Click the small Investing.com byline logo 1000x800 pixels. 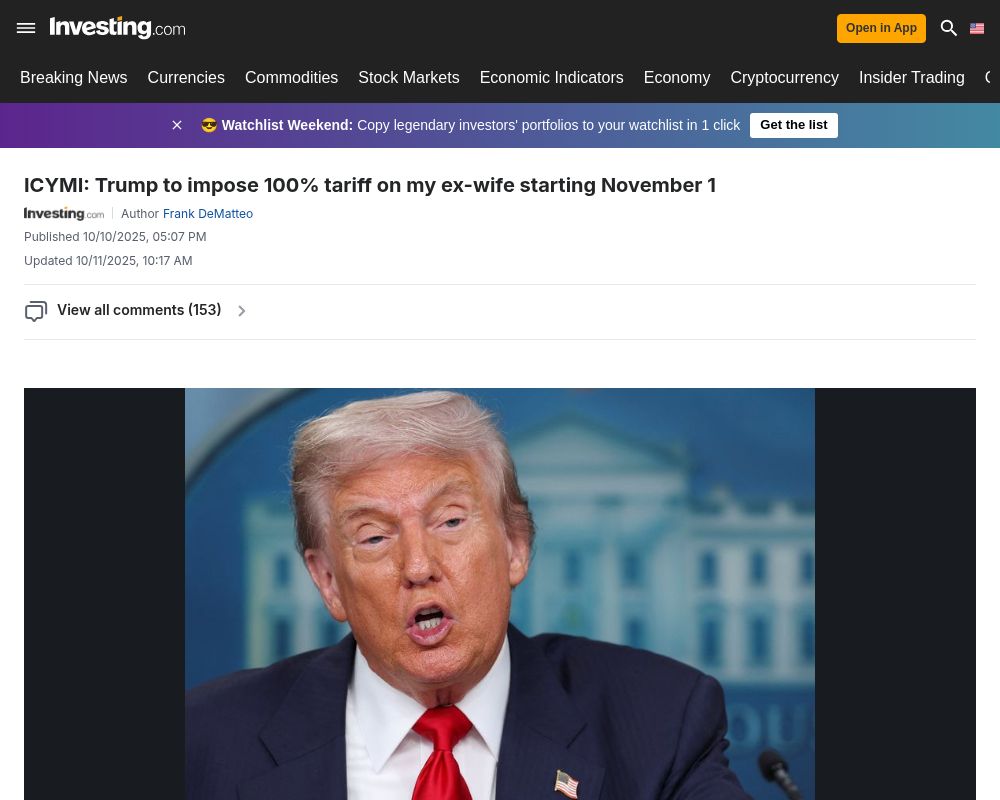point(64,214)
